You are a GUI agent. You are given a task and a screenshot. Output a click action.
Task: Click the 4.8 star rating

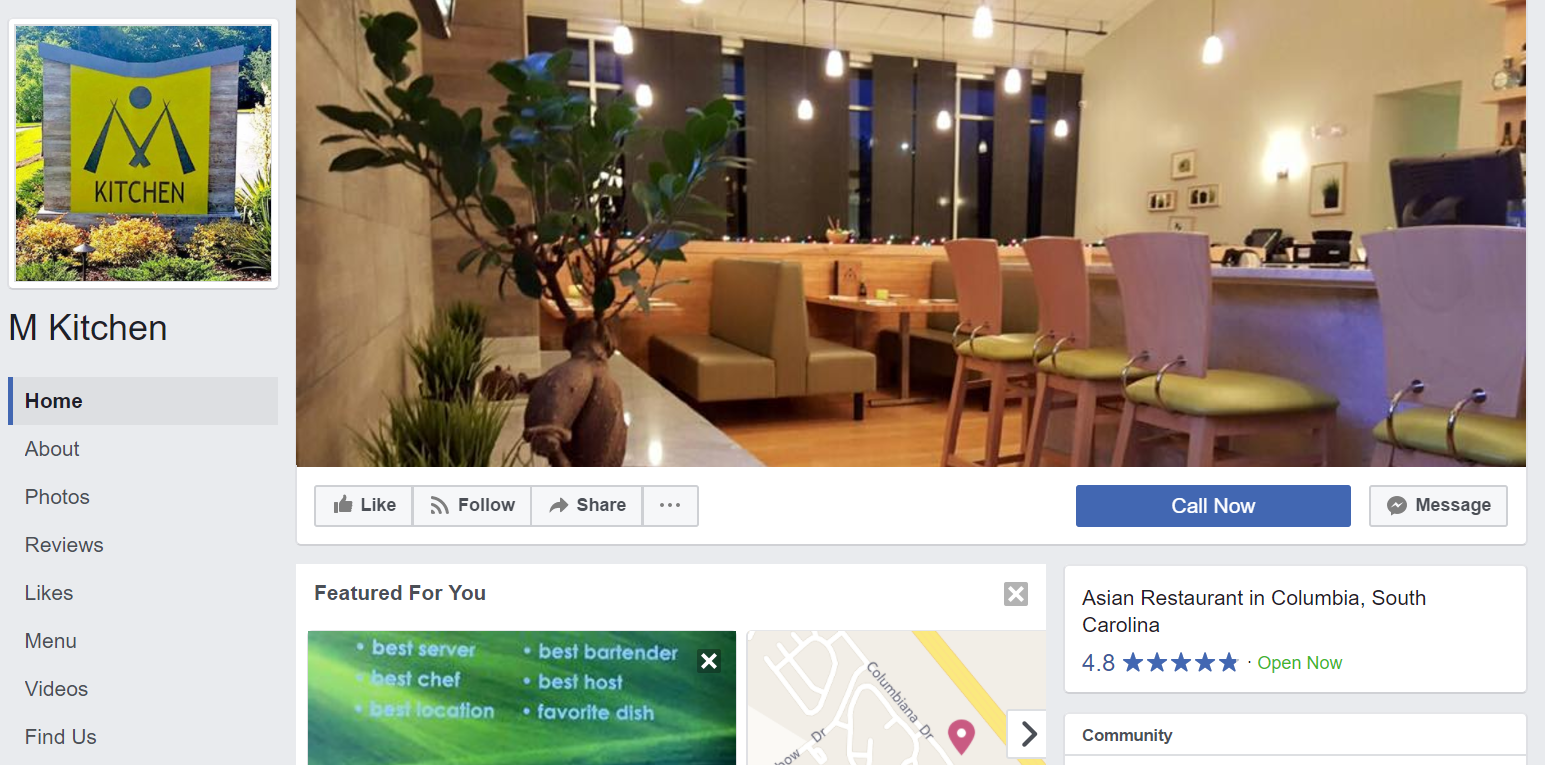coord(1160,663)
